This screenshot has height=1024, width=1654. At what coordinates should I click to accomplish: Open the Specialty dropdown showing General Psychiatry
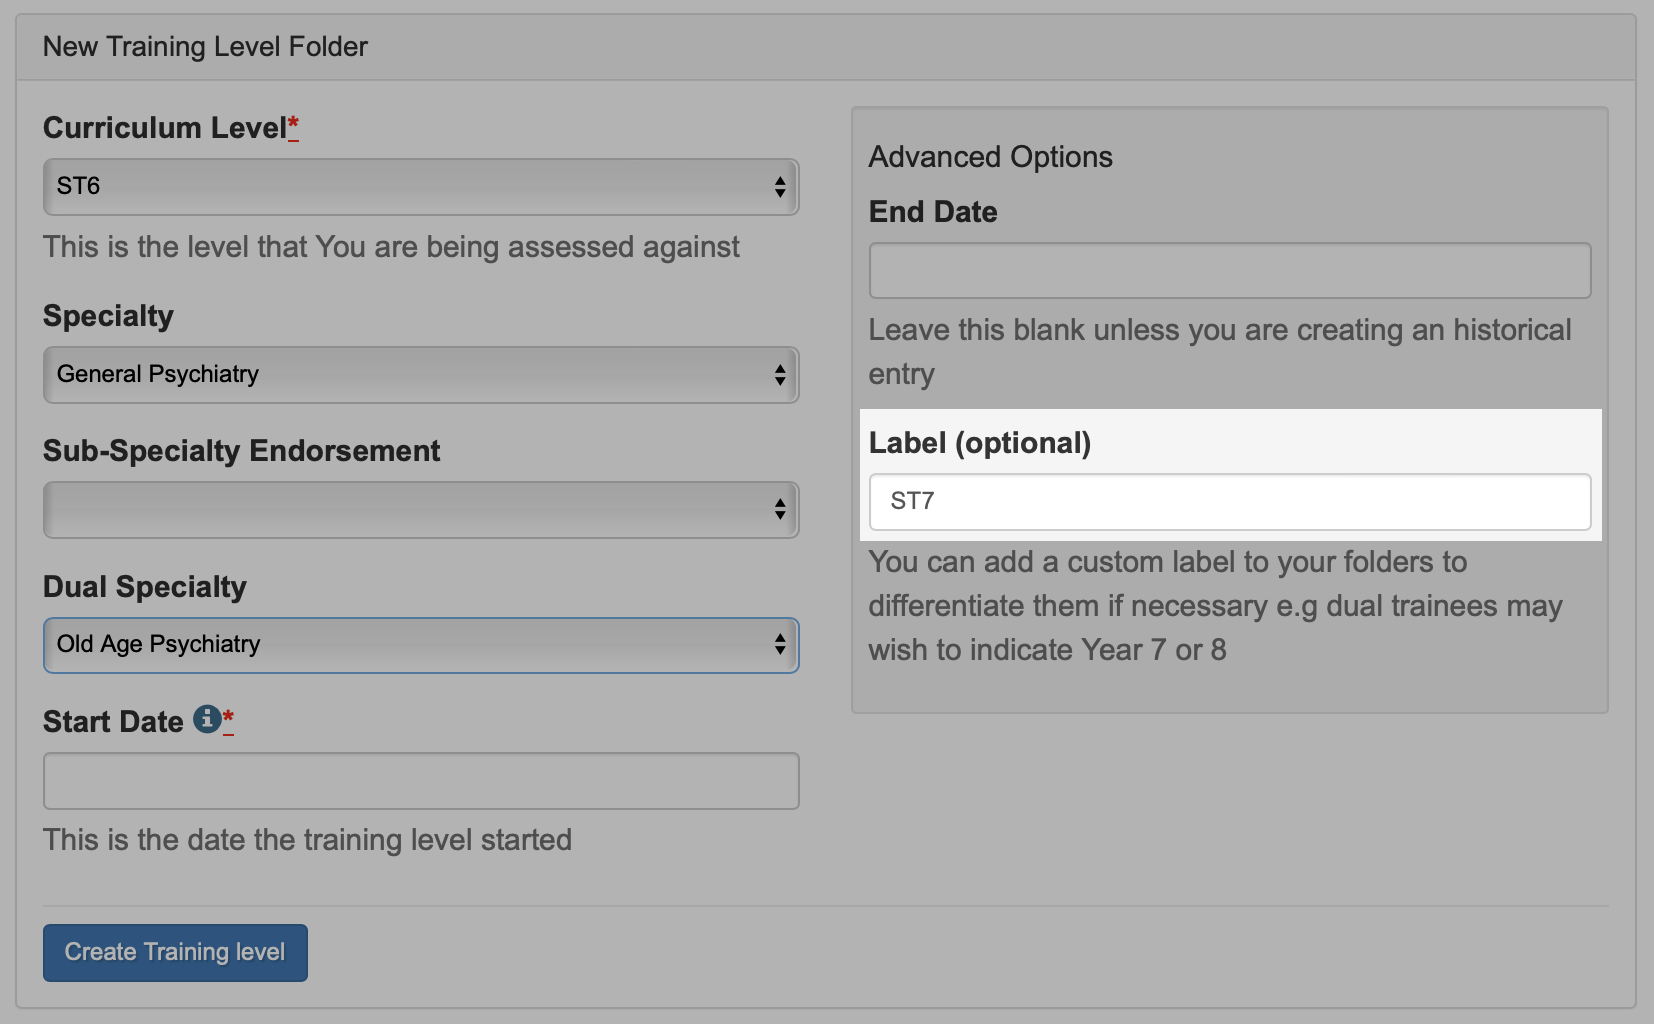tap(421, 375)
